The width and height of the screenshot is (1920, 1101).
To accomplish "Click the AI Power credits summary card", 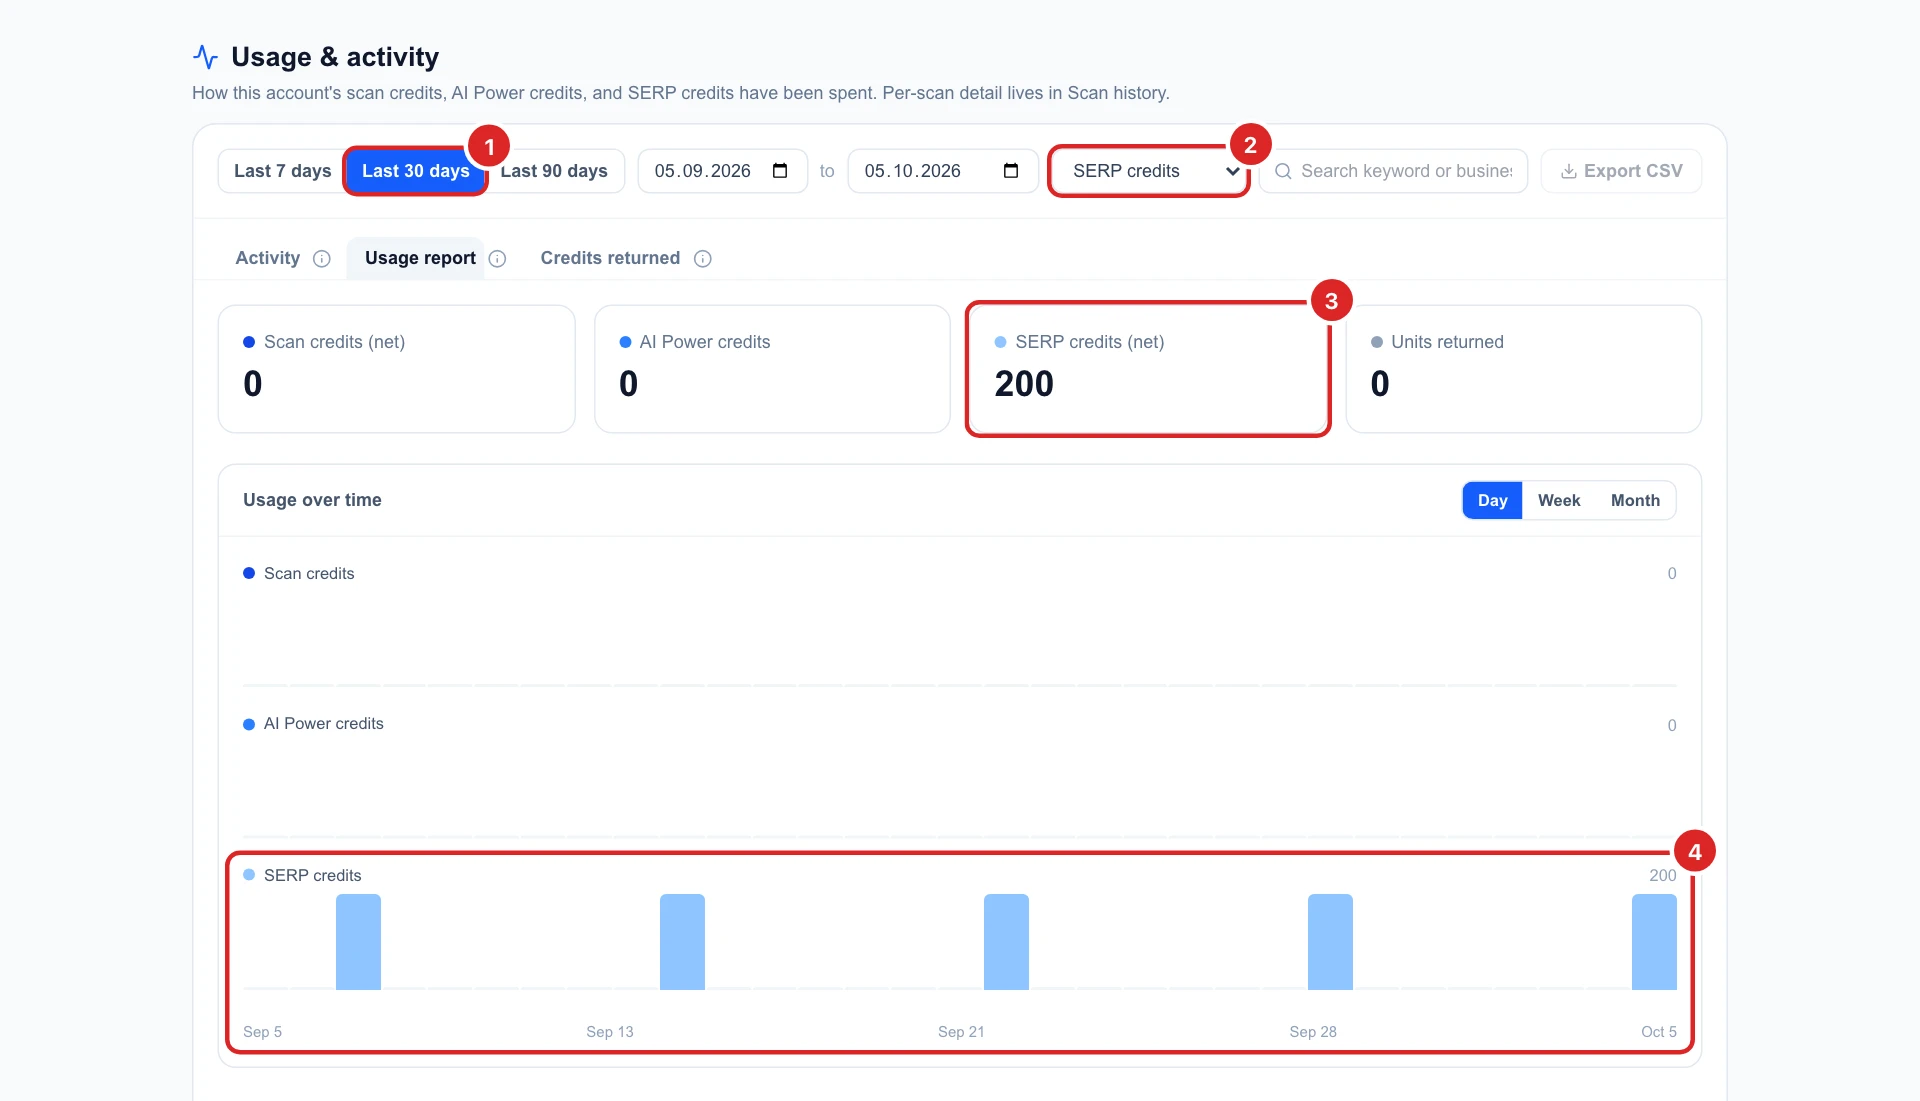I will pyautogui.click(x=772, y=369).
